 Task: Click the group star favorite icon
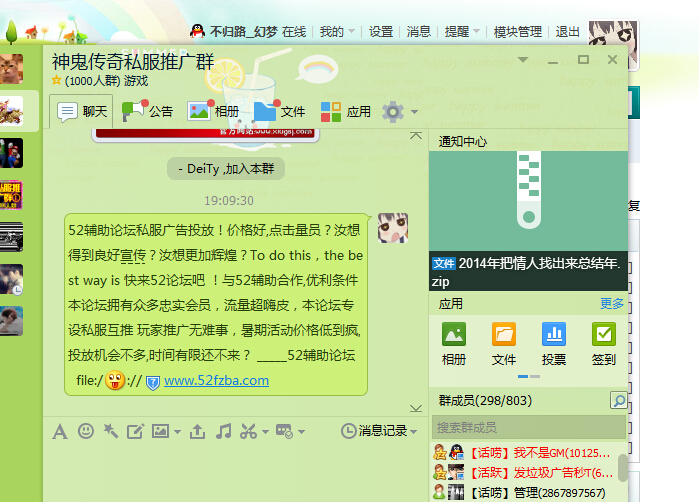[56, 80]
